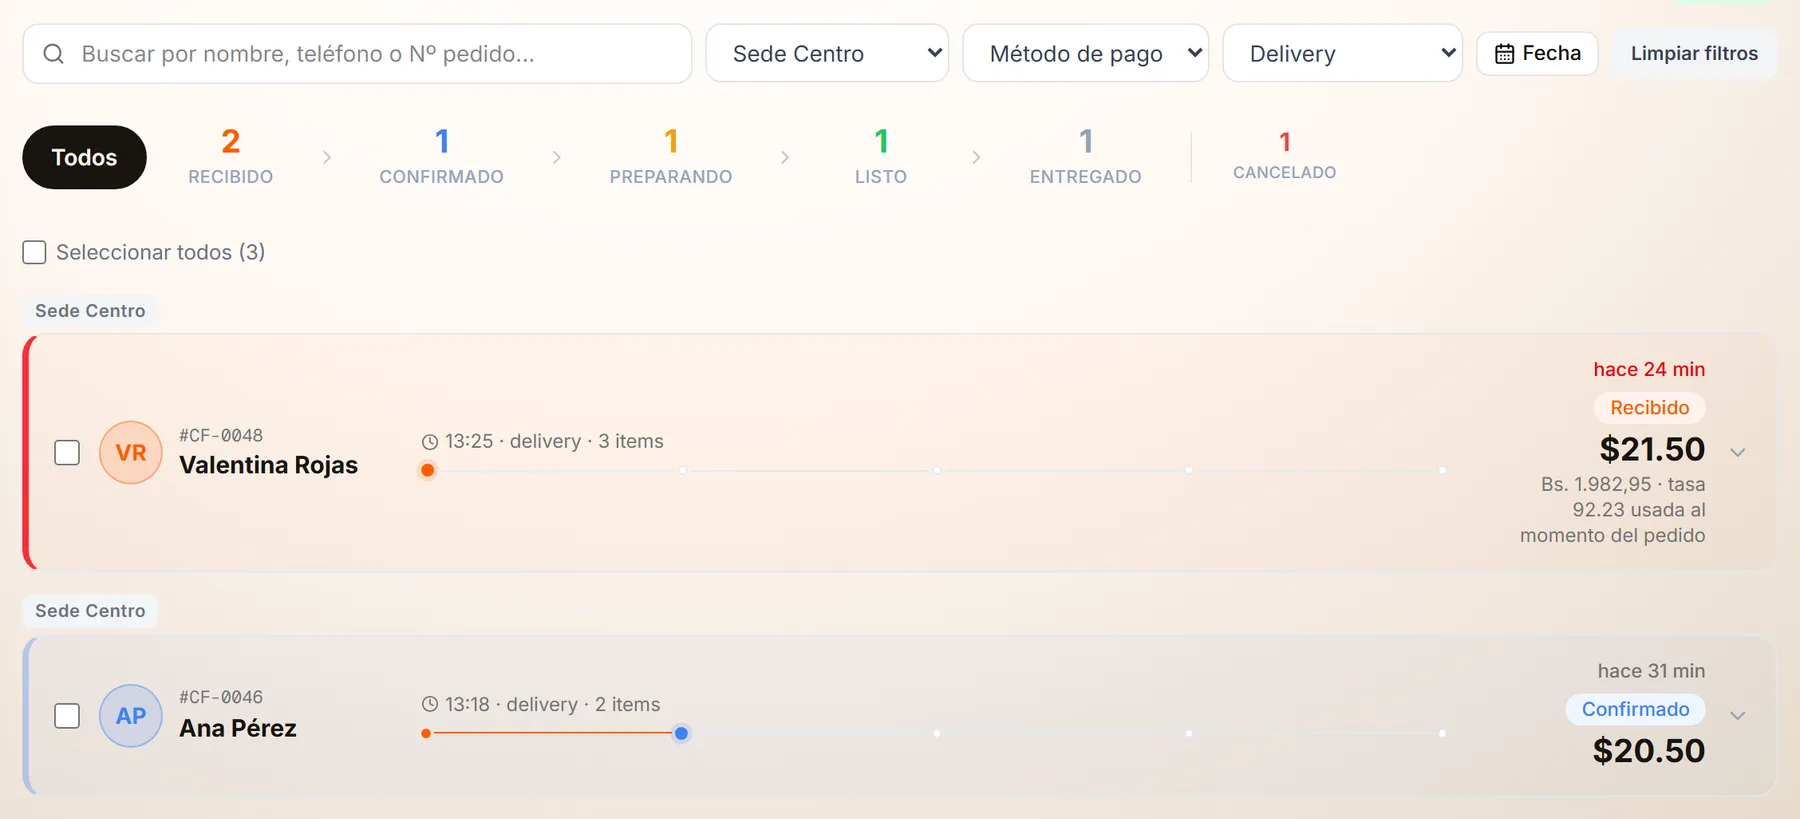Filter by Cancelado status

tap(1284, 156)
